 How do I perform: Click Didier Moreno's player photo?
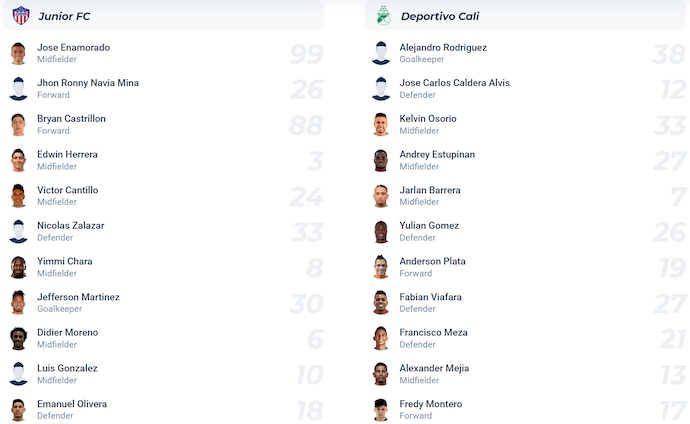(18, 338)
